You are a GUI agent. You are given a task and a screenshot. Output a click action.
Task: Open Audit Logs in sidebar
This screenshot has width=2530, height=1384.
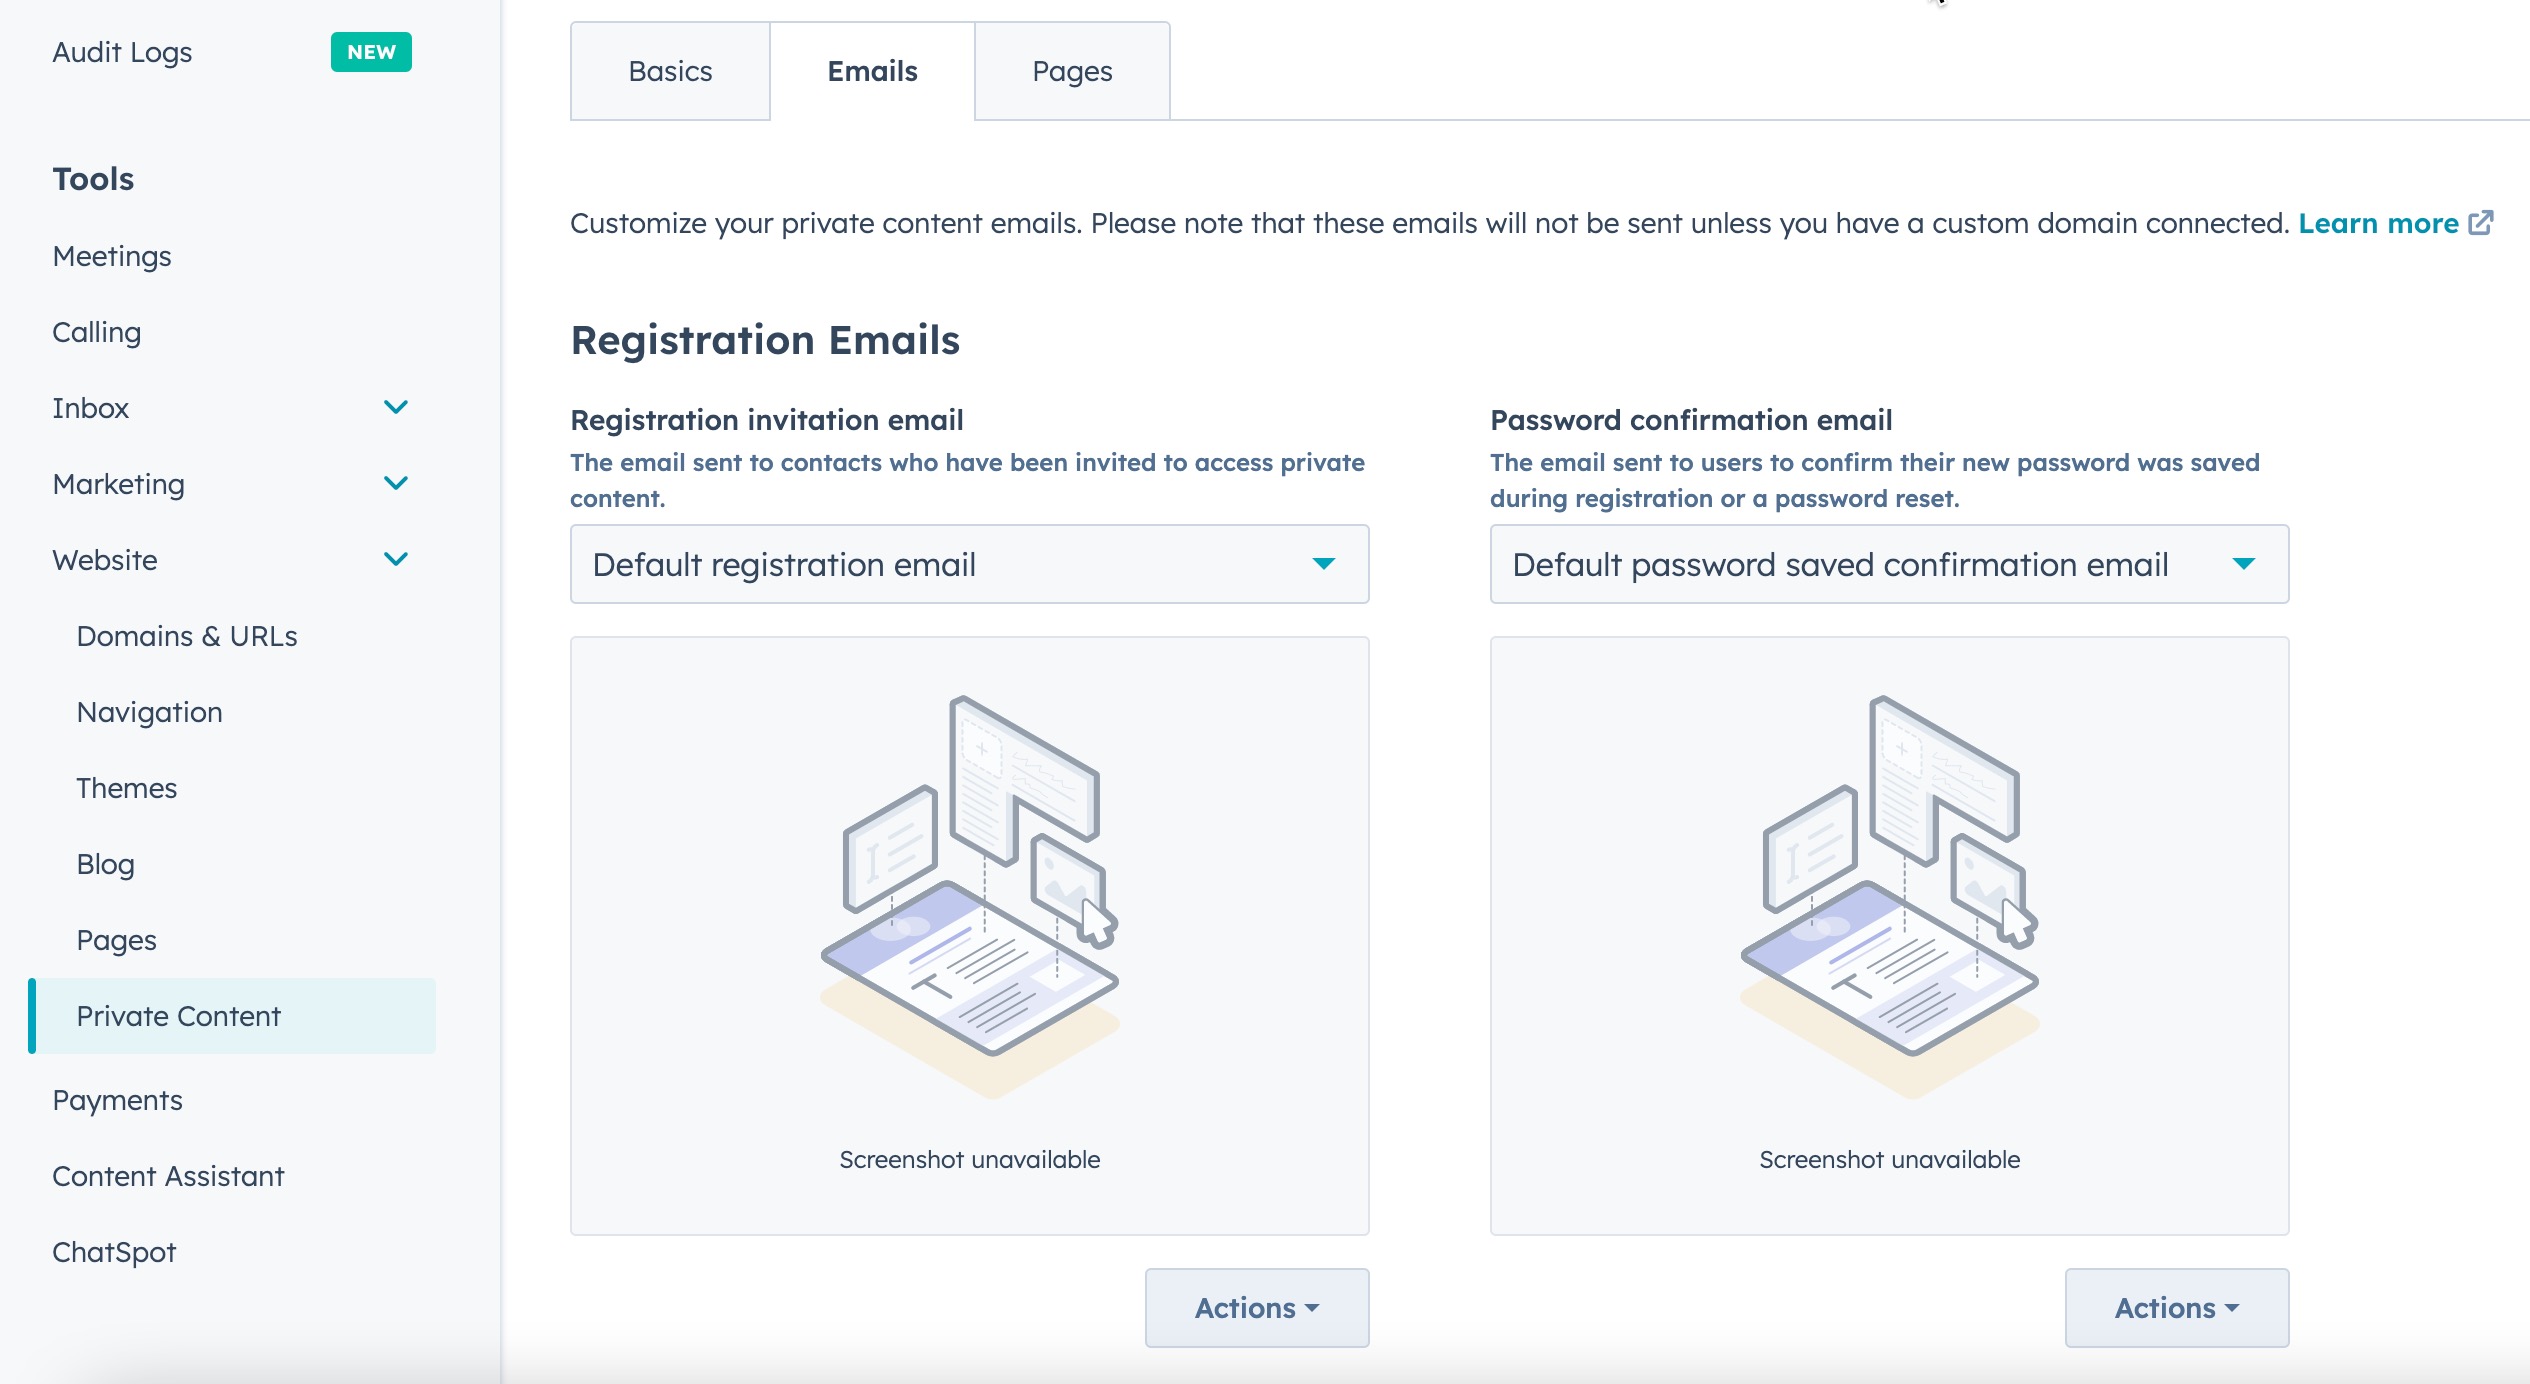tap(122, 52)
